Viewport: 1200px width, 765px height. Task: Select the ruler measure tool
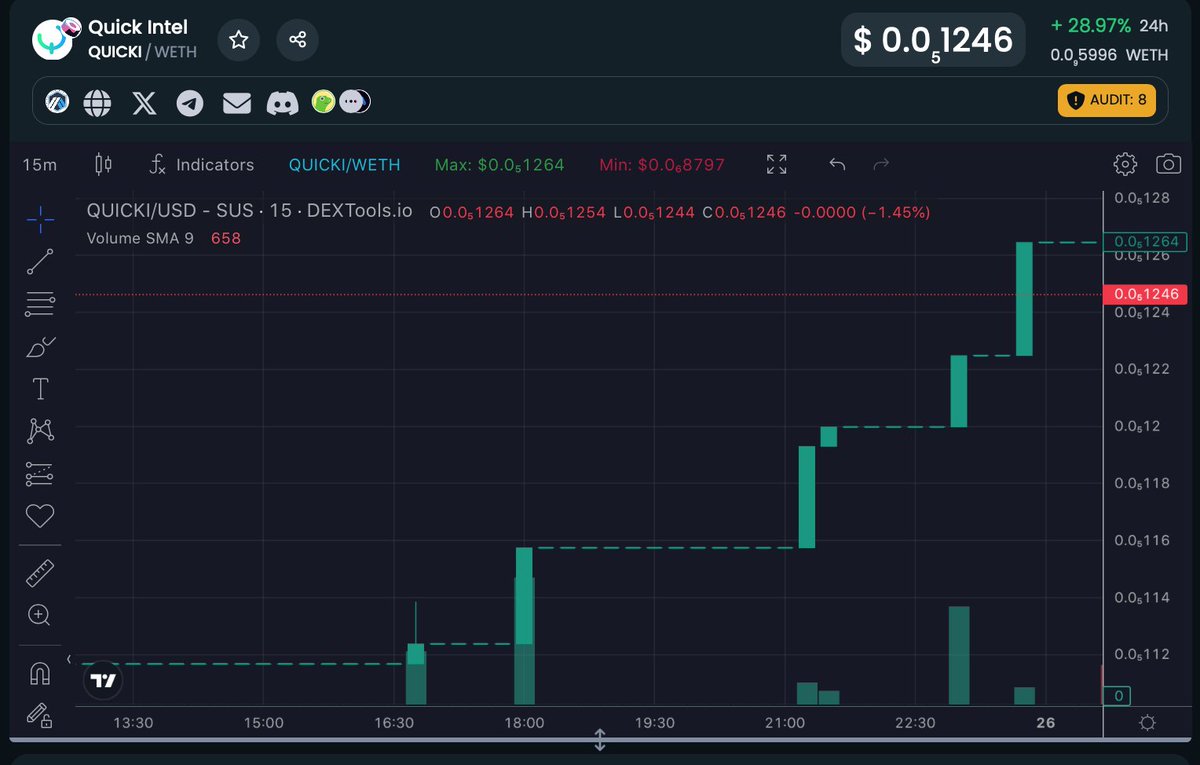click(x=40, y=573)
